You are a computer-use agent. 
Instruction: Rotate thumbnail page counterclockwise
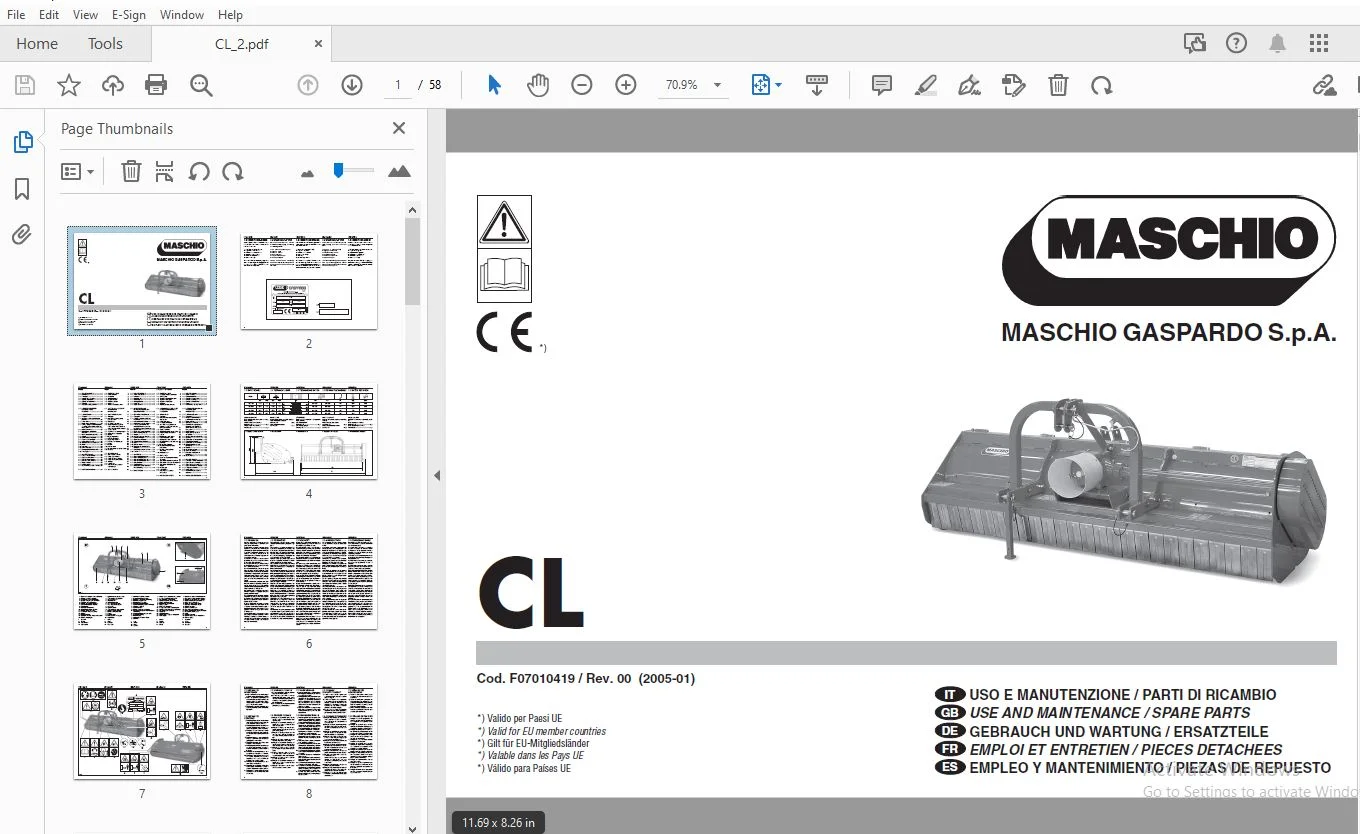click(x=199, y=172)
